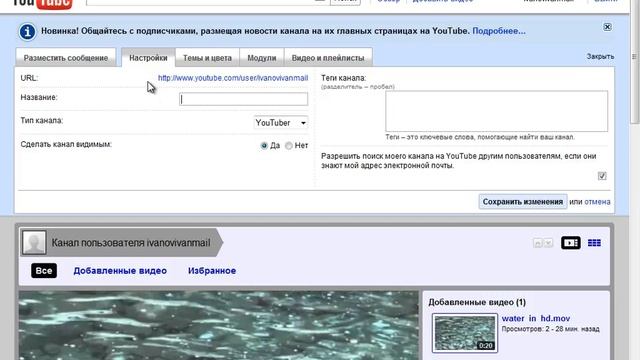Click the "отмена" link
Image resolution: width=640 pixels, height=360 pixels.
(x=597, y=202)
